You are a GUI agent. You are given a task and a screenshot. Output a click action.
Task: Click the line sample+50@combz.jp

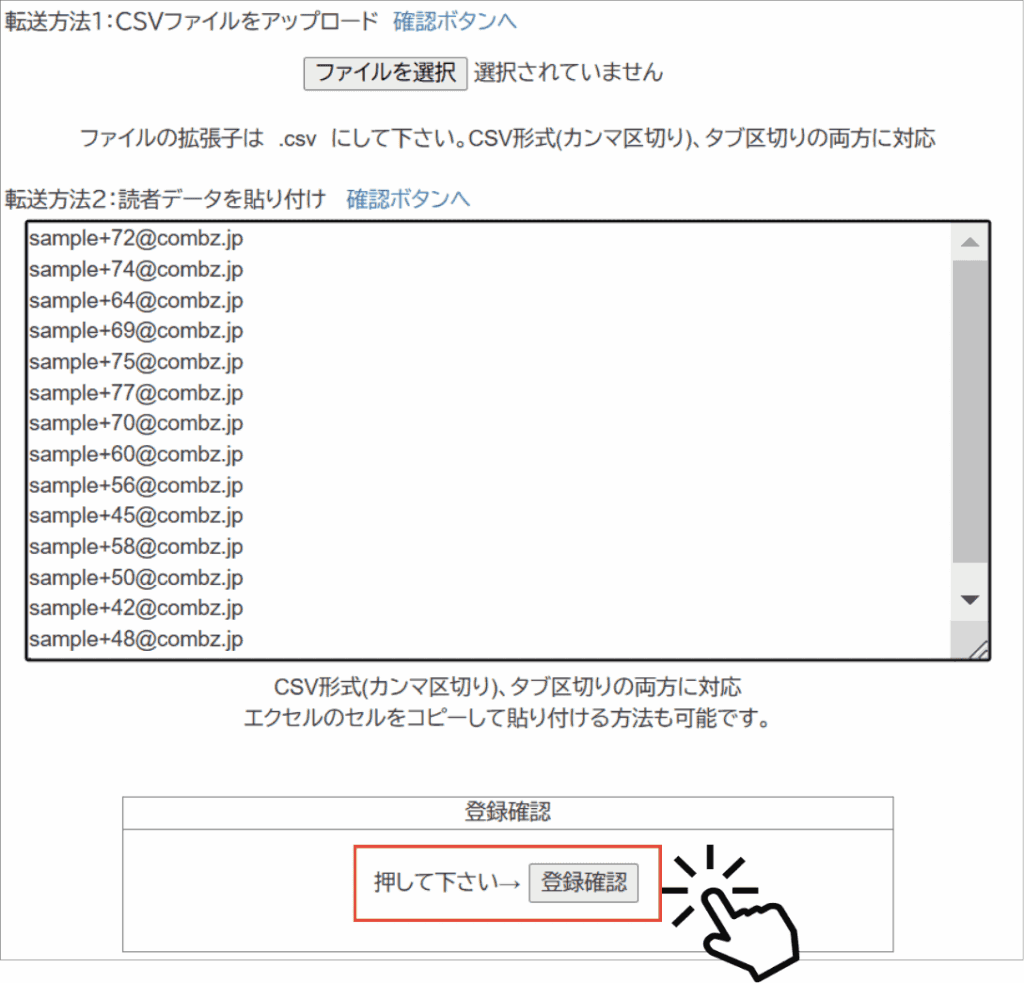pyautogui.click(x=136, y=577)
